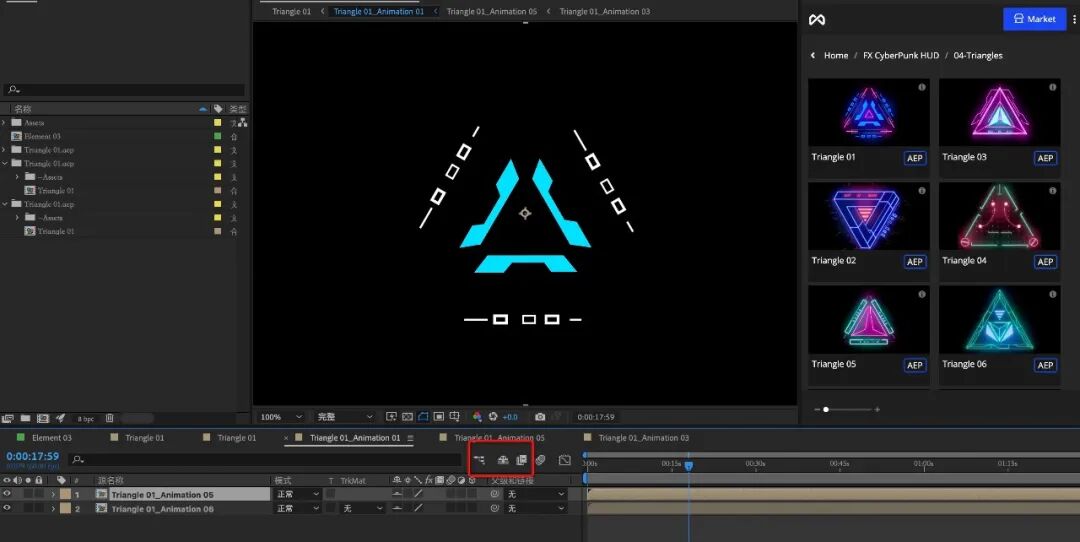Toggle quality switch on layer 2
Viewport: 1080px width, 542px height.
point(418,508)
